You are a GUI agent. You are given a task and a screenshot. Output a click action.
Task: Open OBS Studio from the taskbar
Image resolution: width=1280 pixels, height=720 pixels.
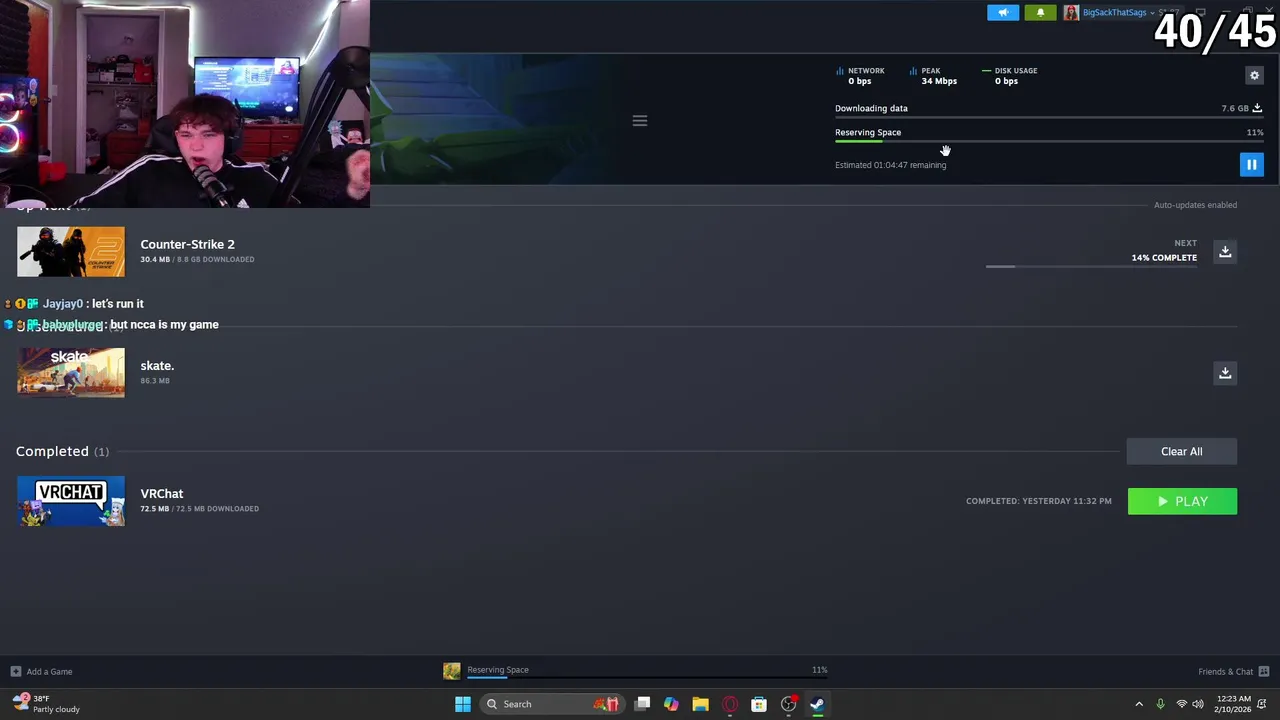tap(788, 704)
